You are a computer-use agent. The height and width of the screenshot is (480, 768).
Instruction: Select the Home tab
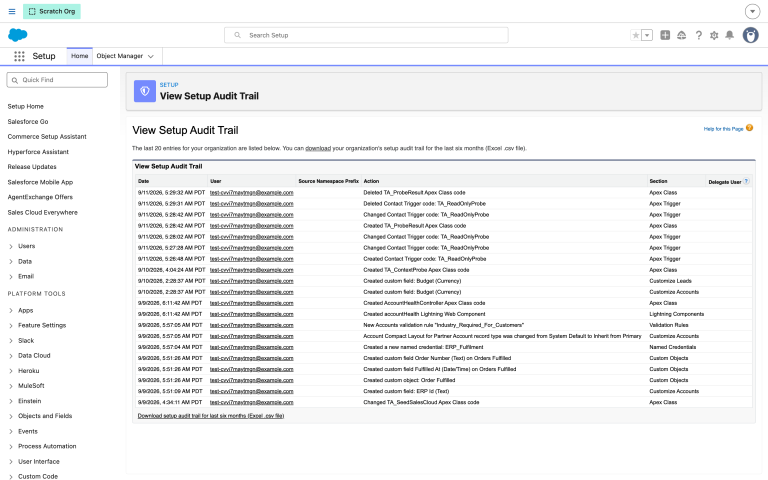(79, 56)
